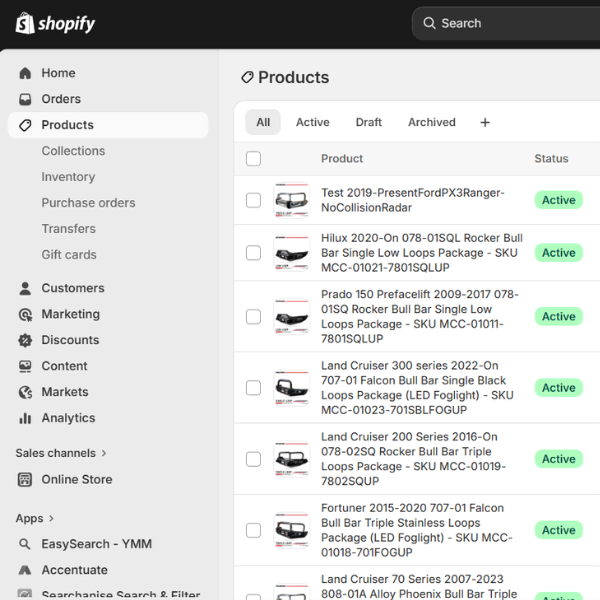Image resolution: width=600 pixels, height=600 pixels.
Task: Open the Test 2019-Present Ford PX3 Ranger product
Action: click(412, 200)
